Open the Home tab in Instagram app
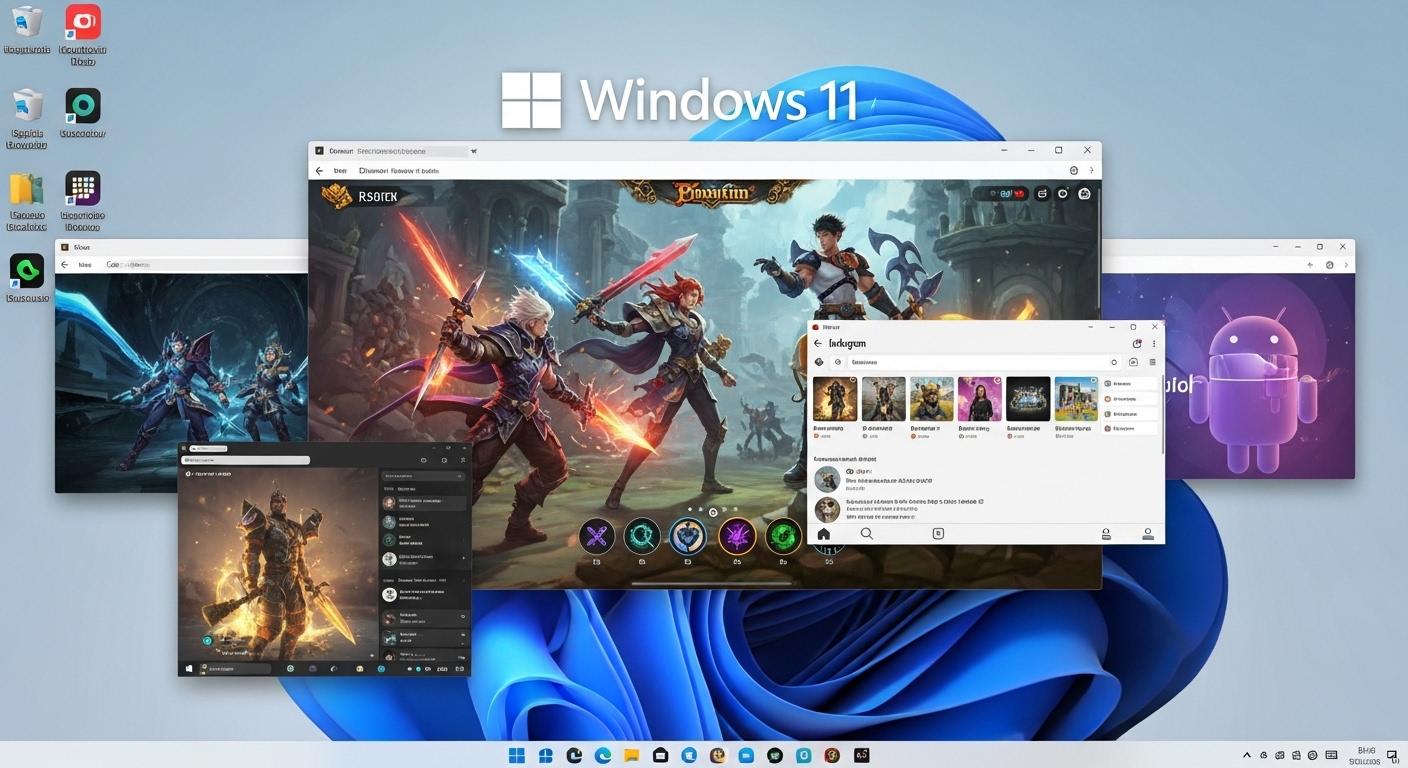 tap(823, 533)
